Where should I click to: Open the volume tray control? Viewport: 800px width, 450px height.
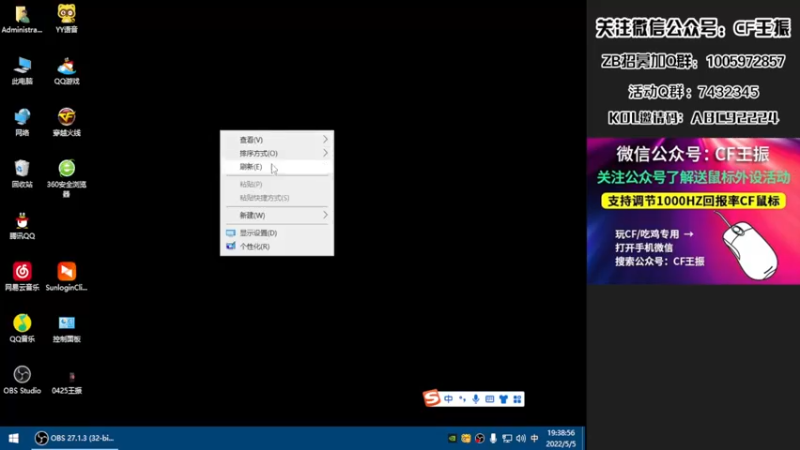pos(520,438)
